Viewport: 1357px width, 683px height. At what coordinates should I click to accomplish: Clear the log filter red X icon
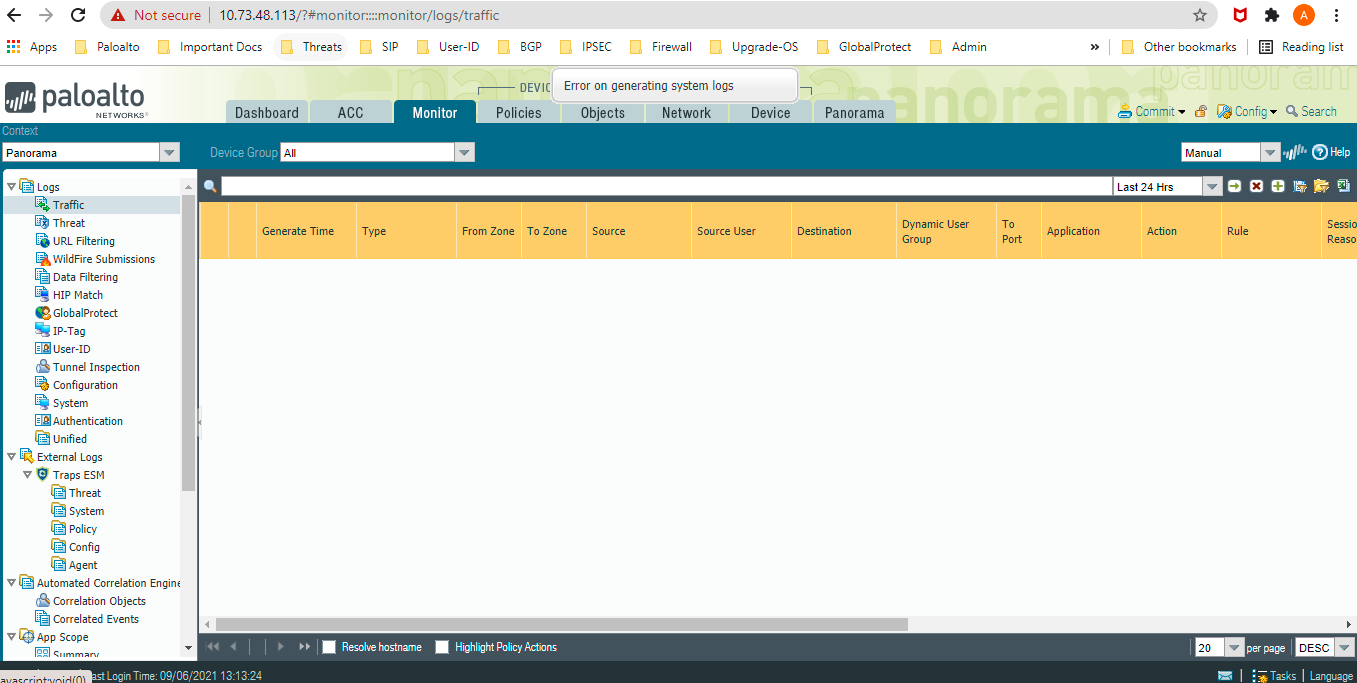click(1256, 186)
